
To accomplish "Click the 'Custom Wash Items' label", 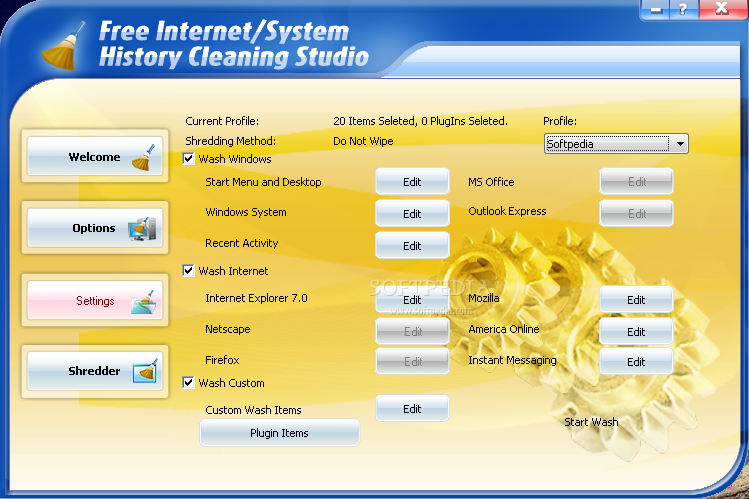I will (x=253, y=410).
